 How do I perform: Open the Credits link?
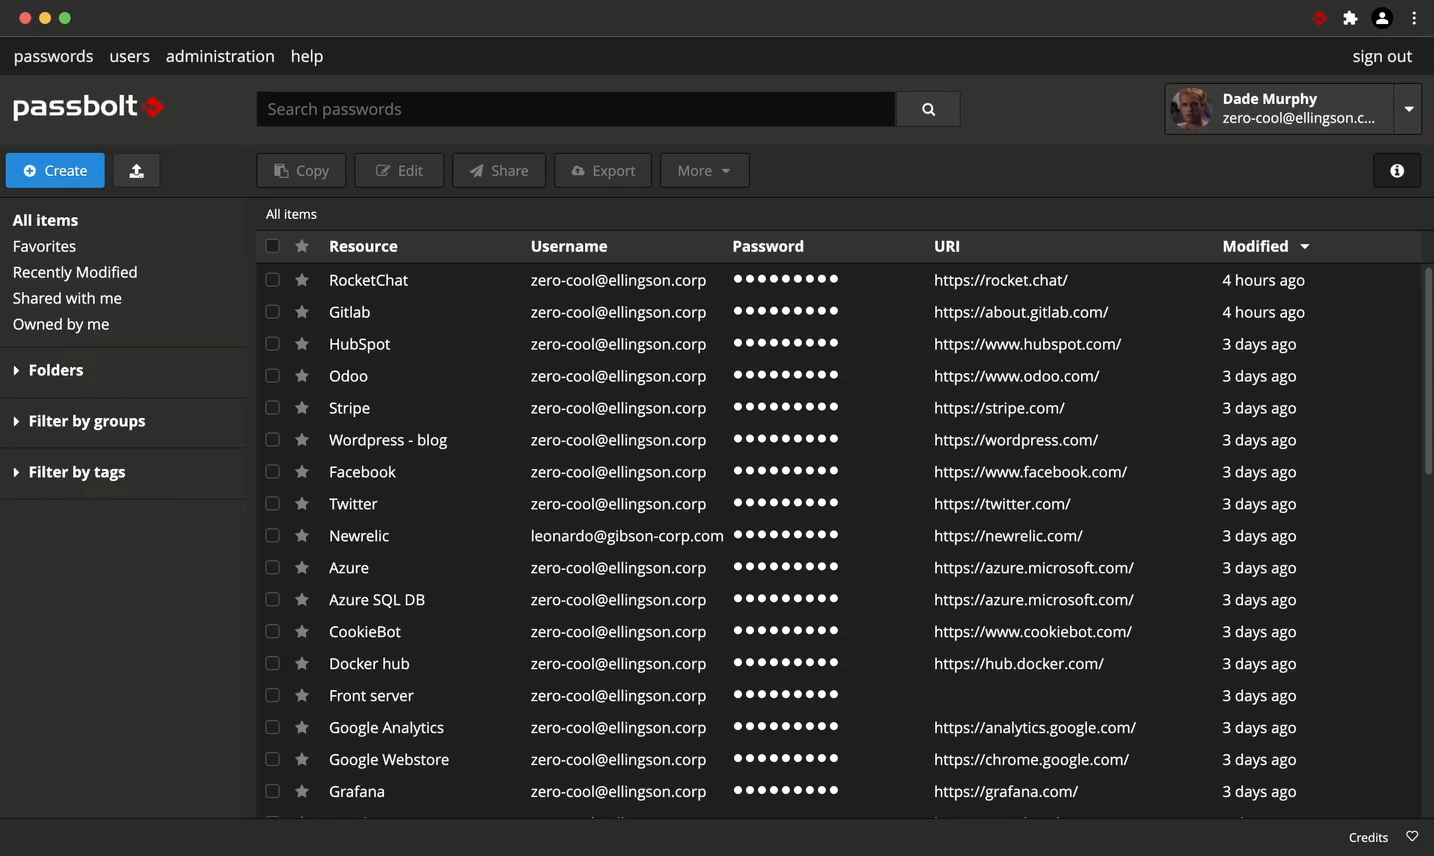(x=1368, y=838)
